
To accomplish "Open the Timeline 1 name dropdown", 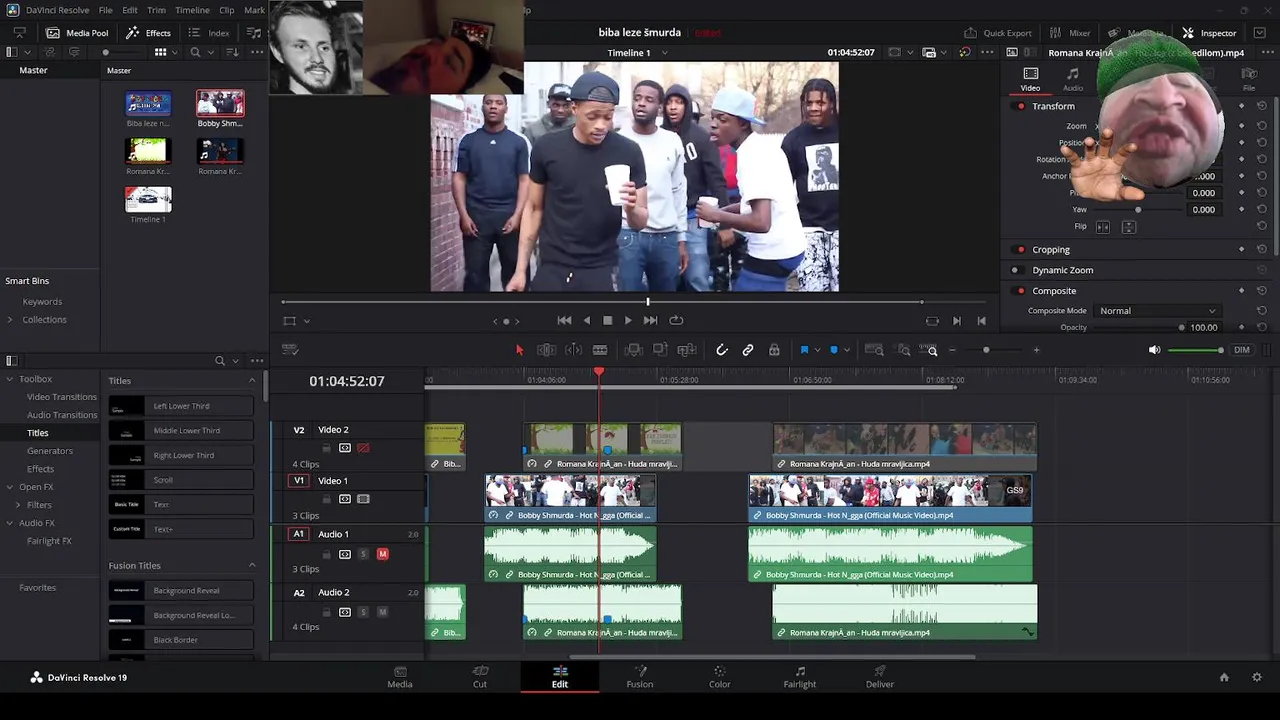I will click(665, 52).
